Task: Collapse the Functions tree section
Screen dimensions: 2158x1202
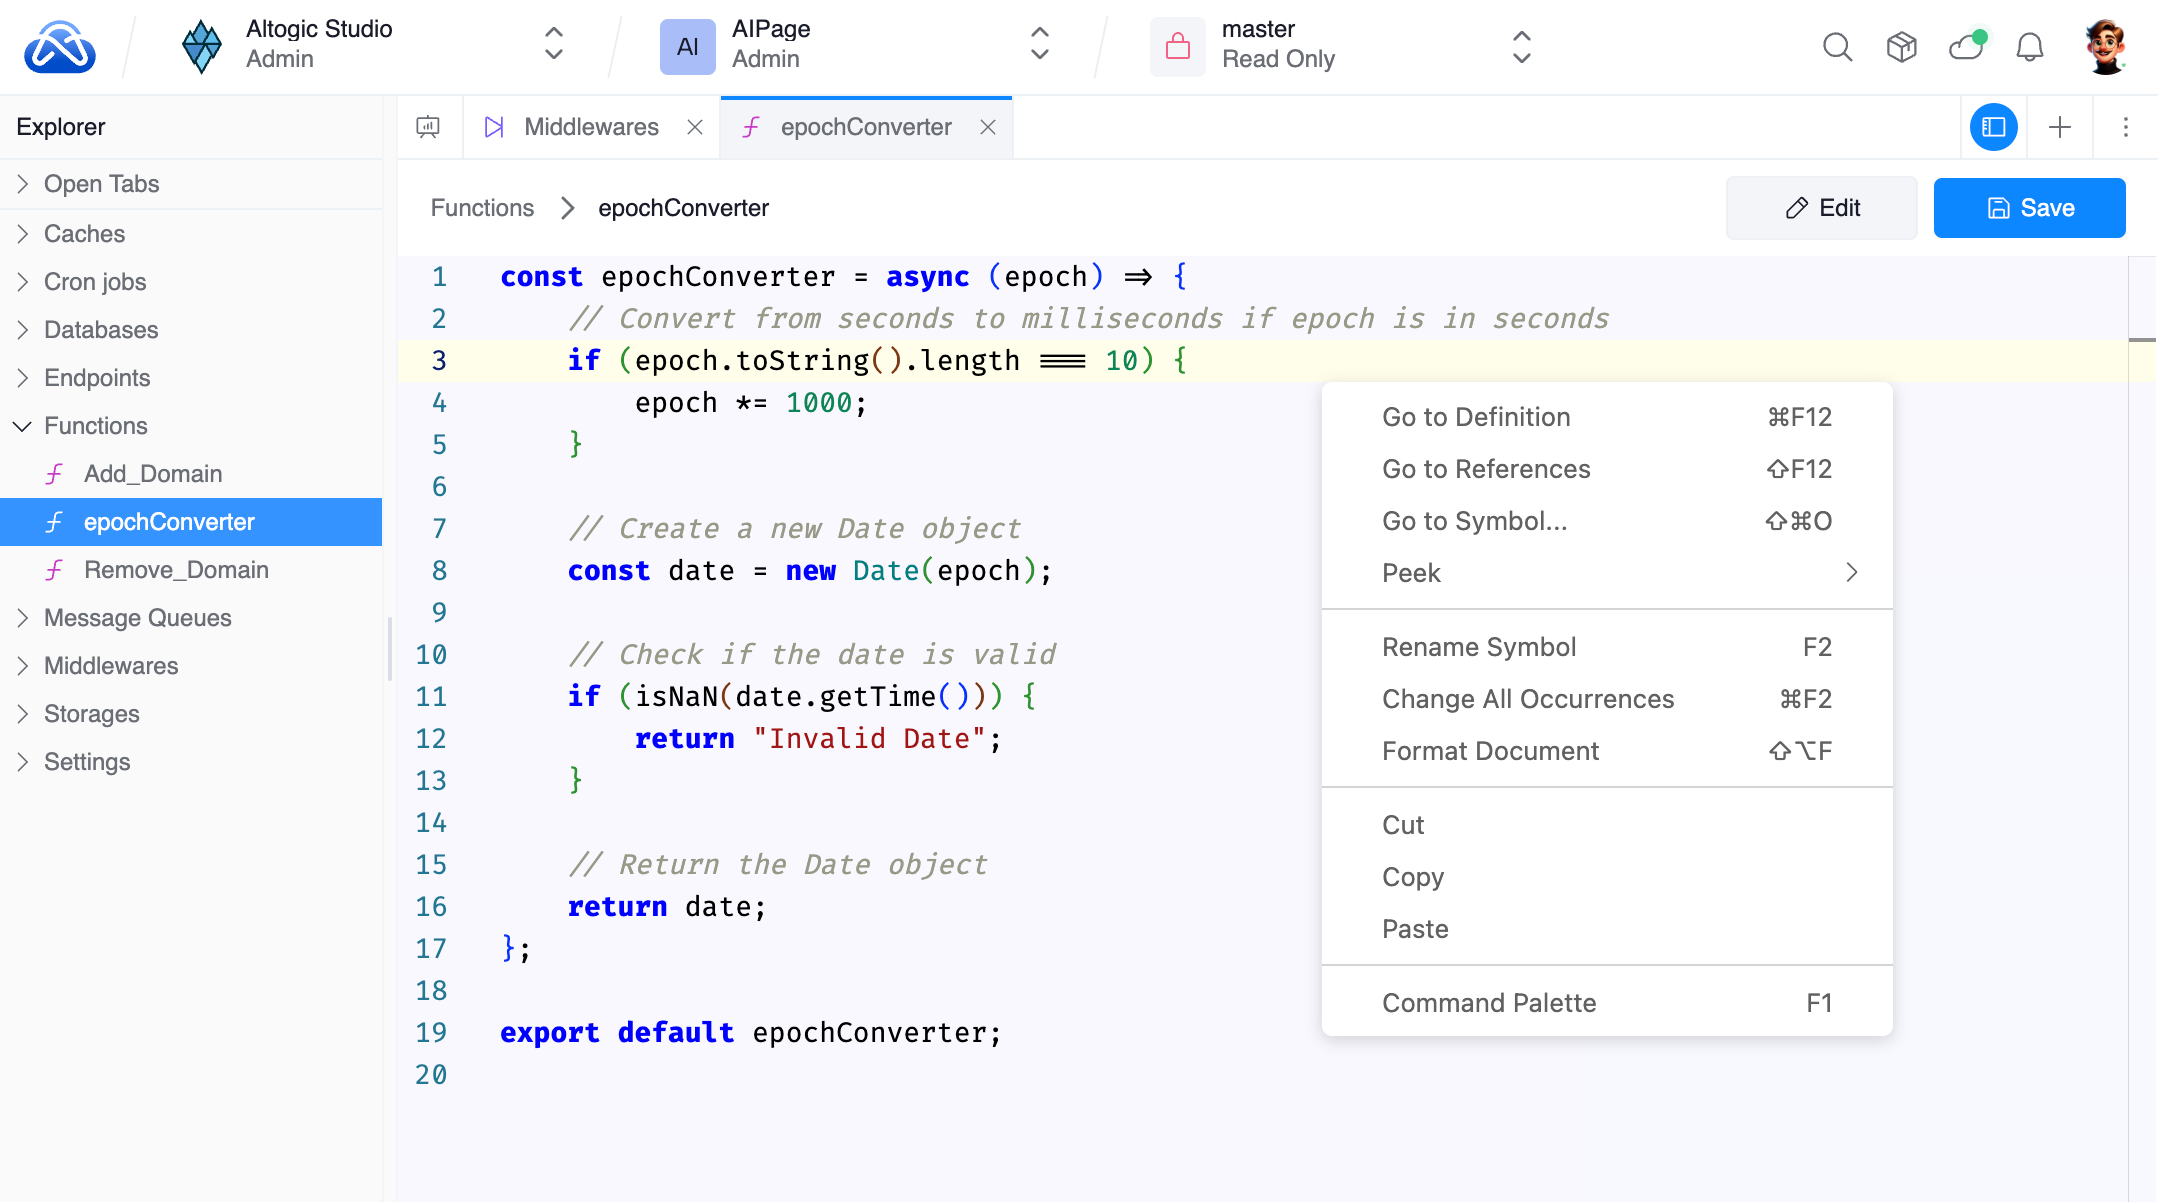Action: tap(95, 426)
